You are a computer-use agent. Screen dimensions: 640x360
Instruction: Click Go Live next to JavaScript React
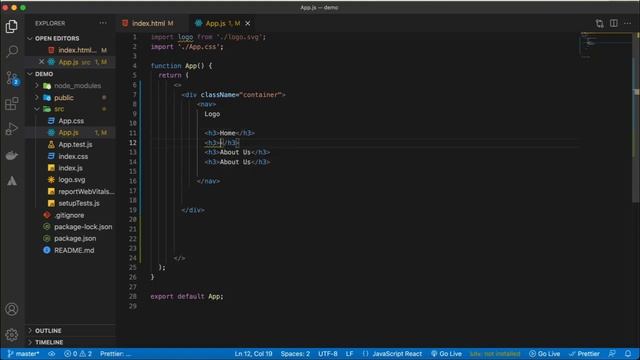point(447,354)
